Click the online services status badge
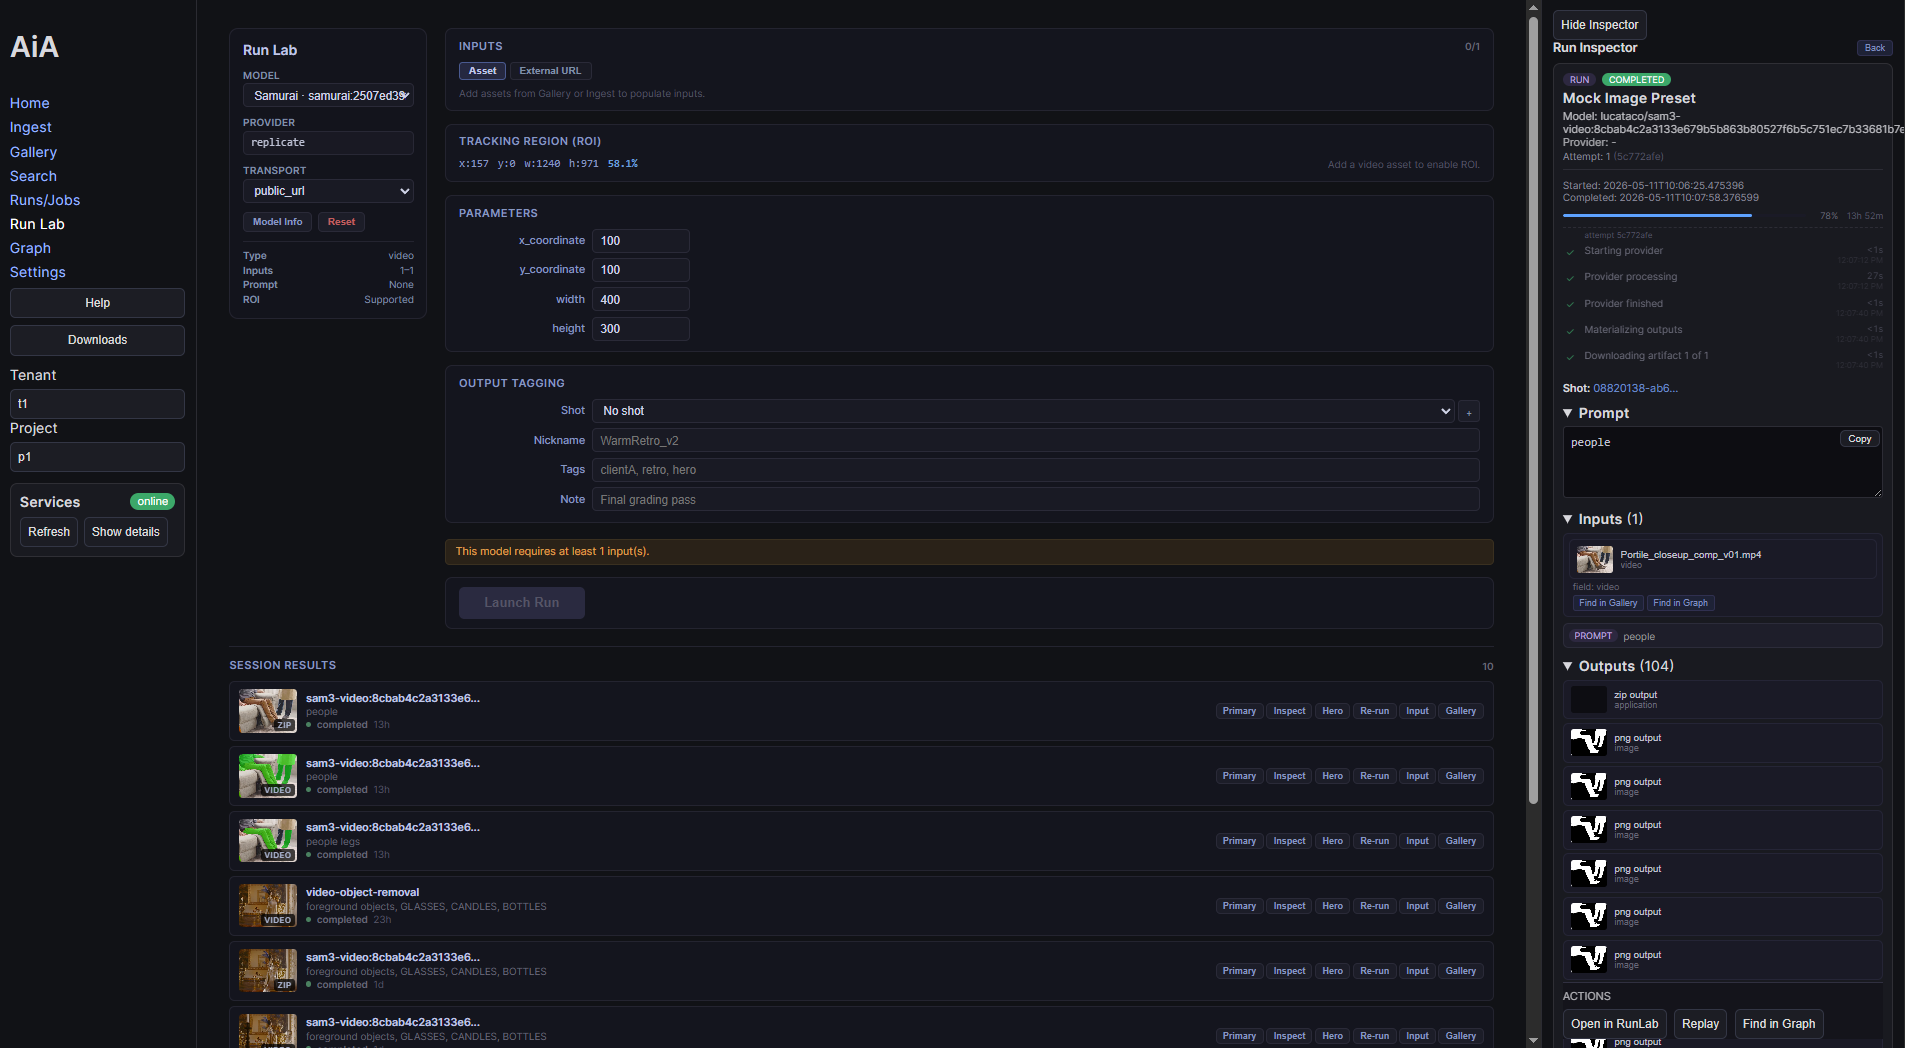 tap(153, 502)
